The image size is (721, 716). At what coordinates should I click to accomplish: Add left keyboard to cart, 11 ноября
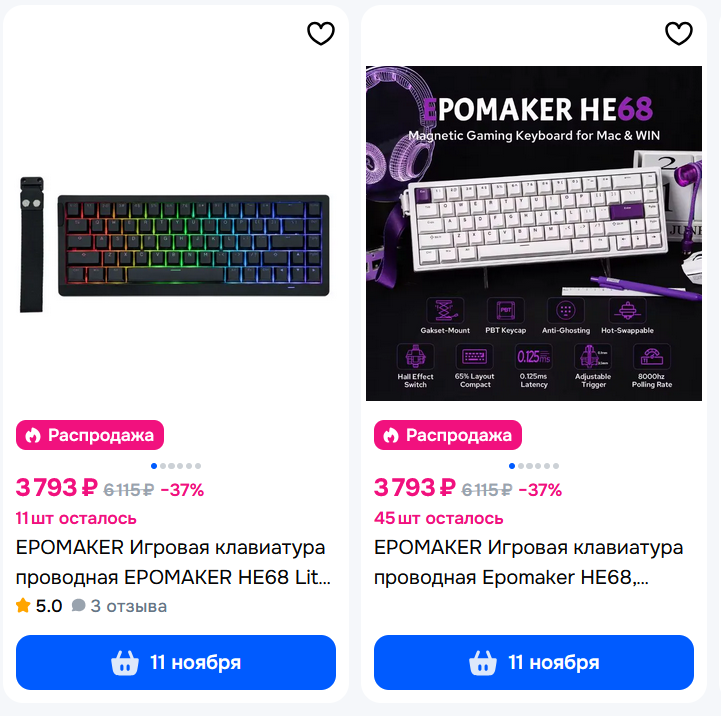(176, 662)
